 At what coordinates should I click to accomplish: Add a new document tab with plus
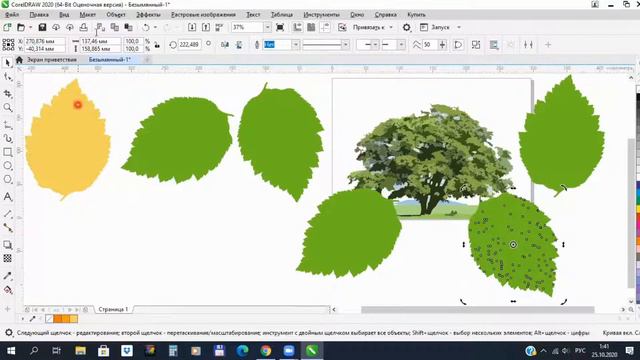[x=147, y=60]
